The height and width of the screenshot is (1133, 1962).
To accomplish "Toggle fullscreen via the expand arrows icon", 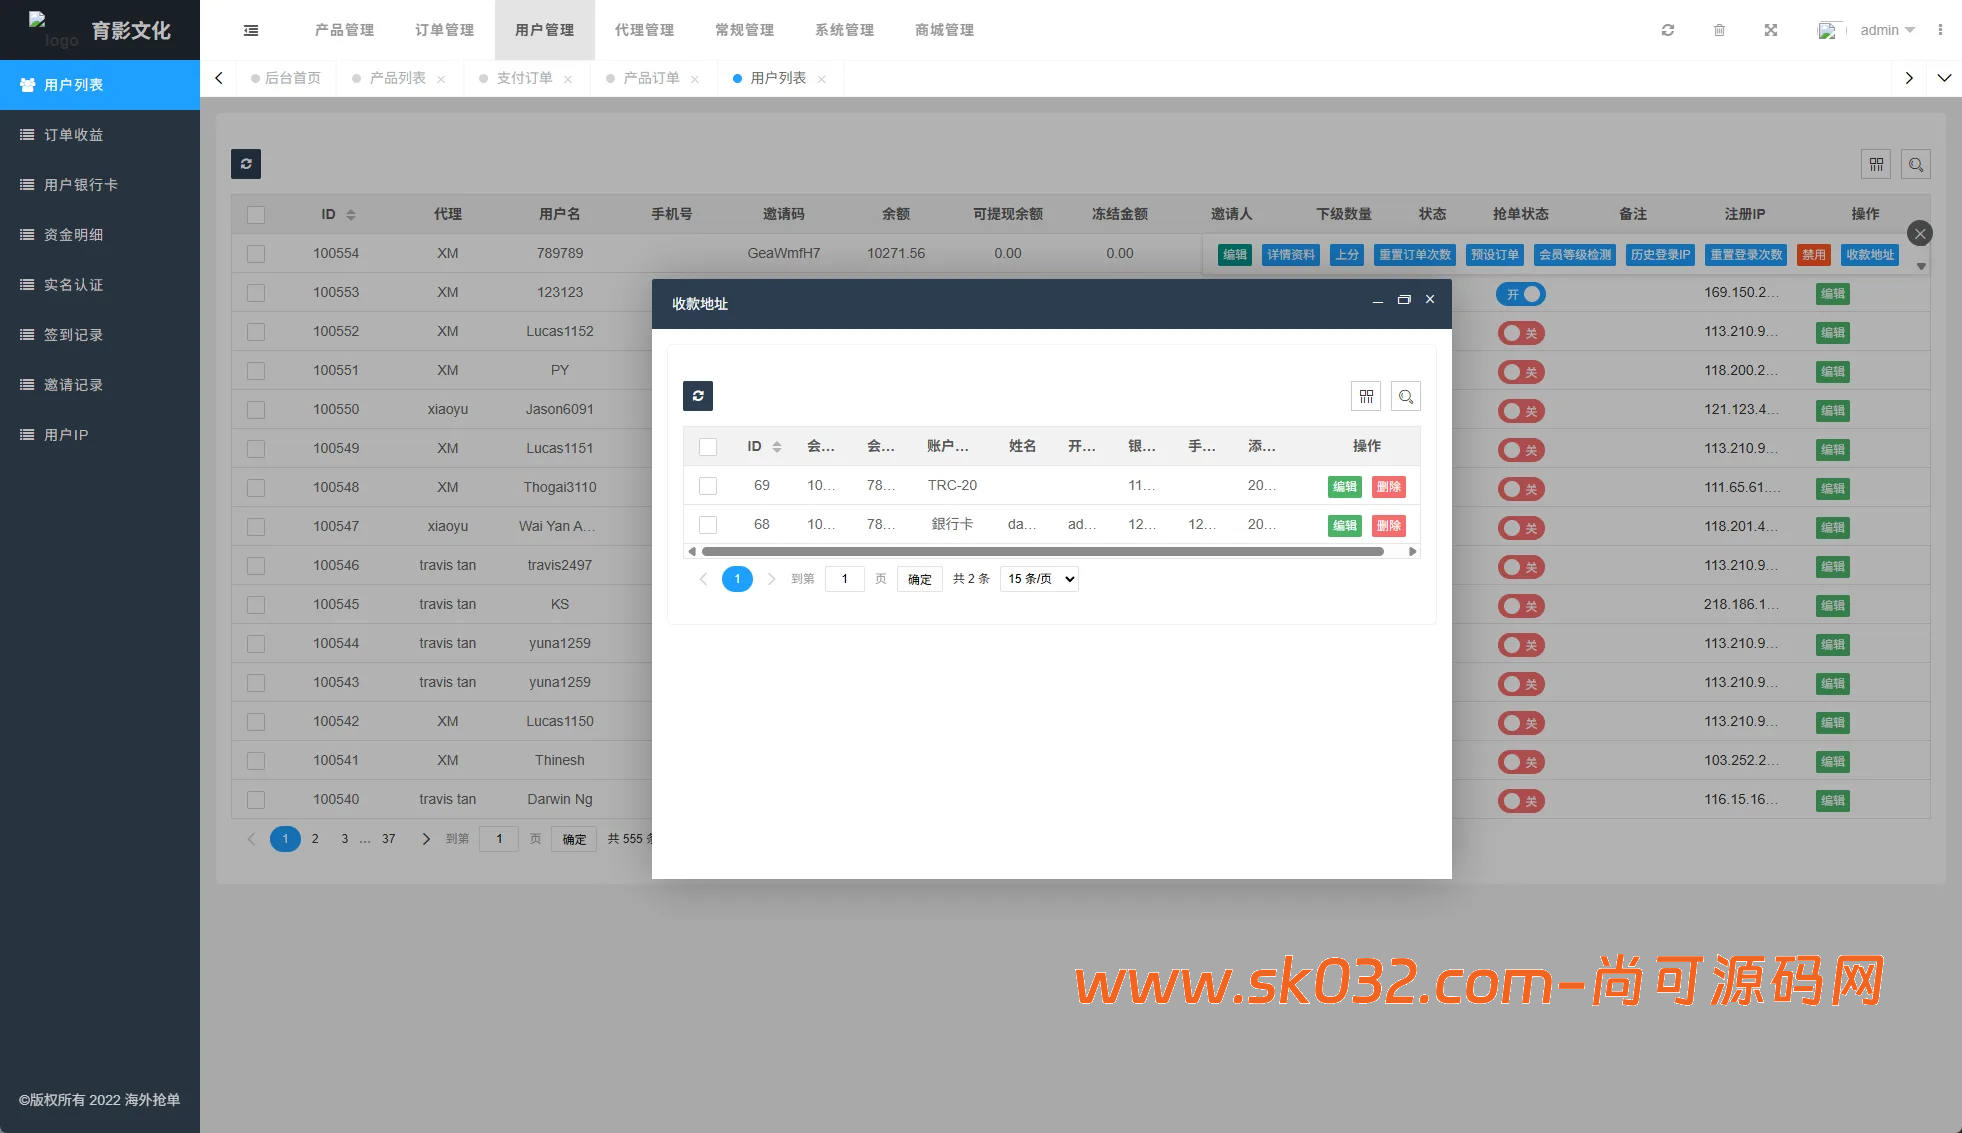I will click(x=1771, y=30).
